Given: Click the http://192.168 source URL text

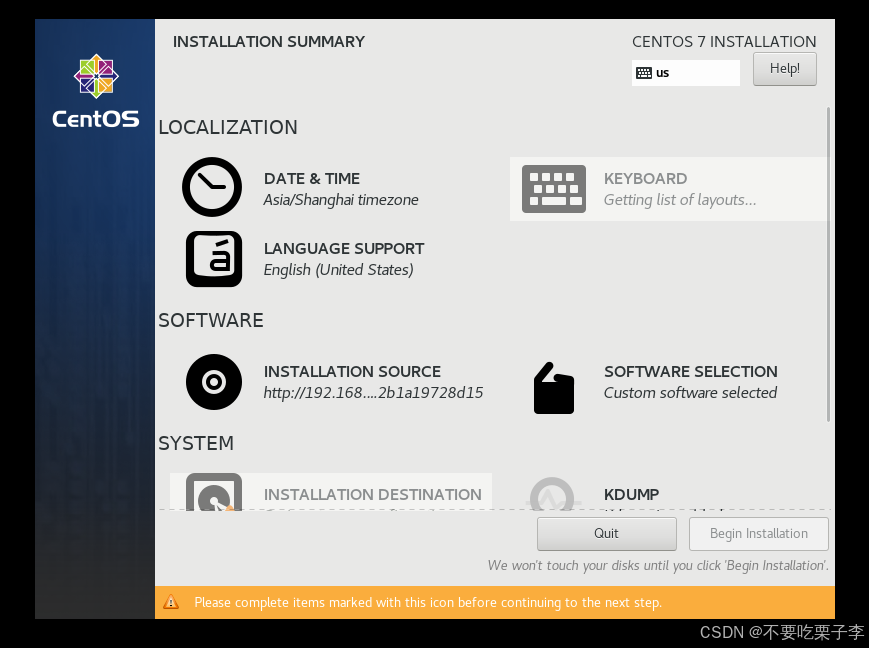Looking at the screenshot, I should (x=373, y=392).
